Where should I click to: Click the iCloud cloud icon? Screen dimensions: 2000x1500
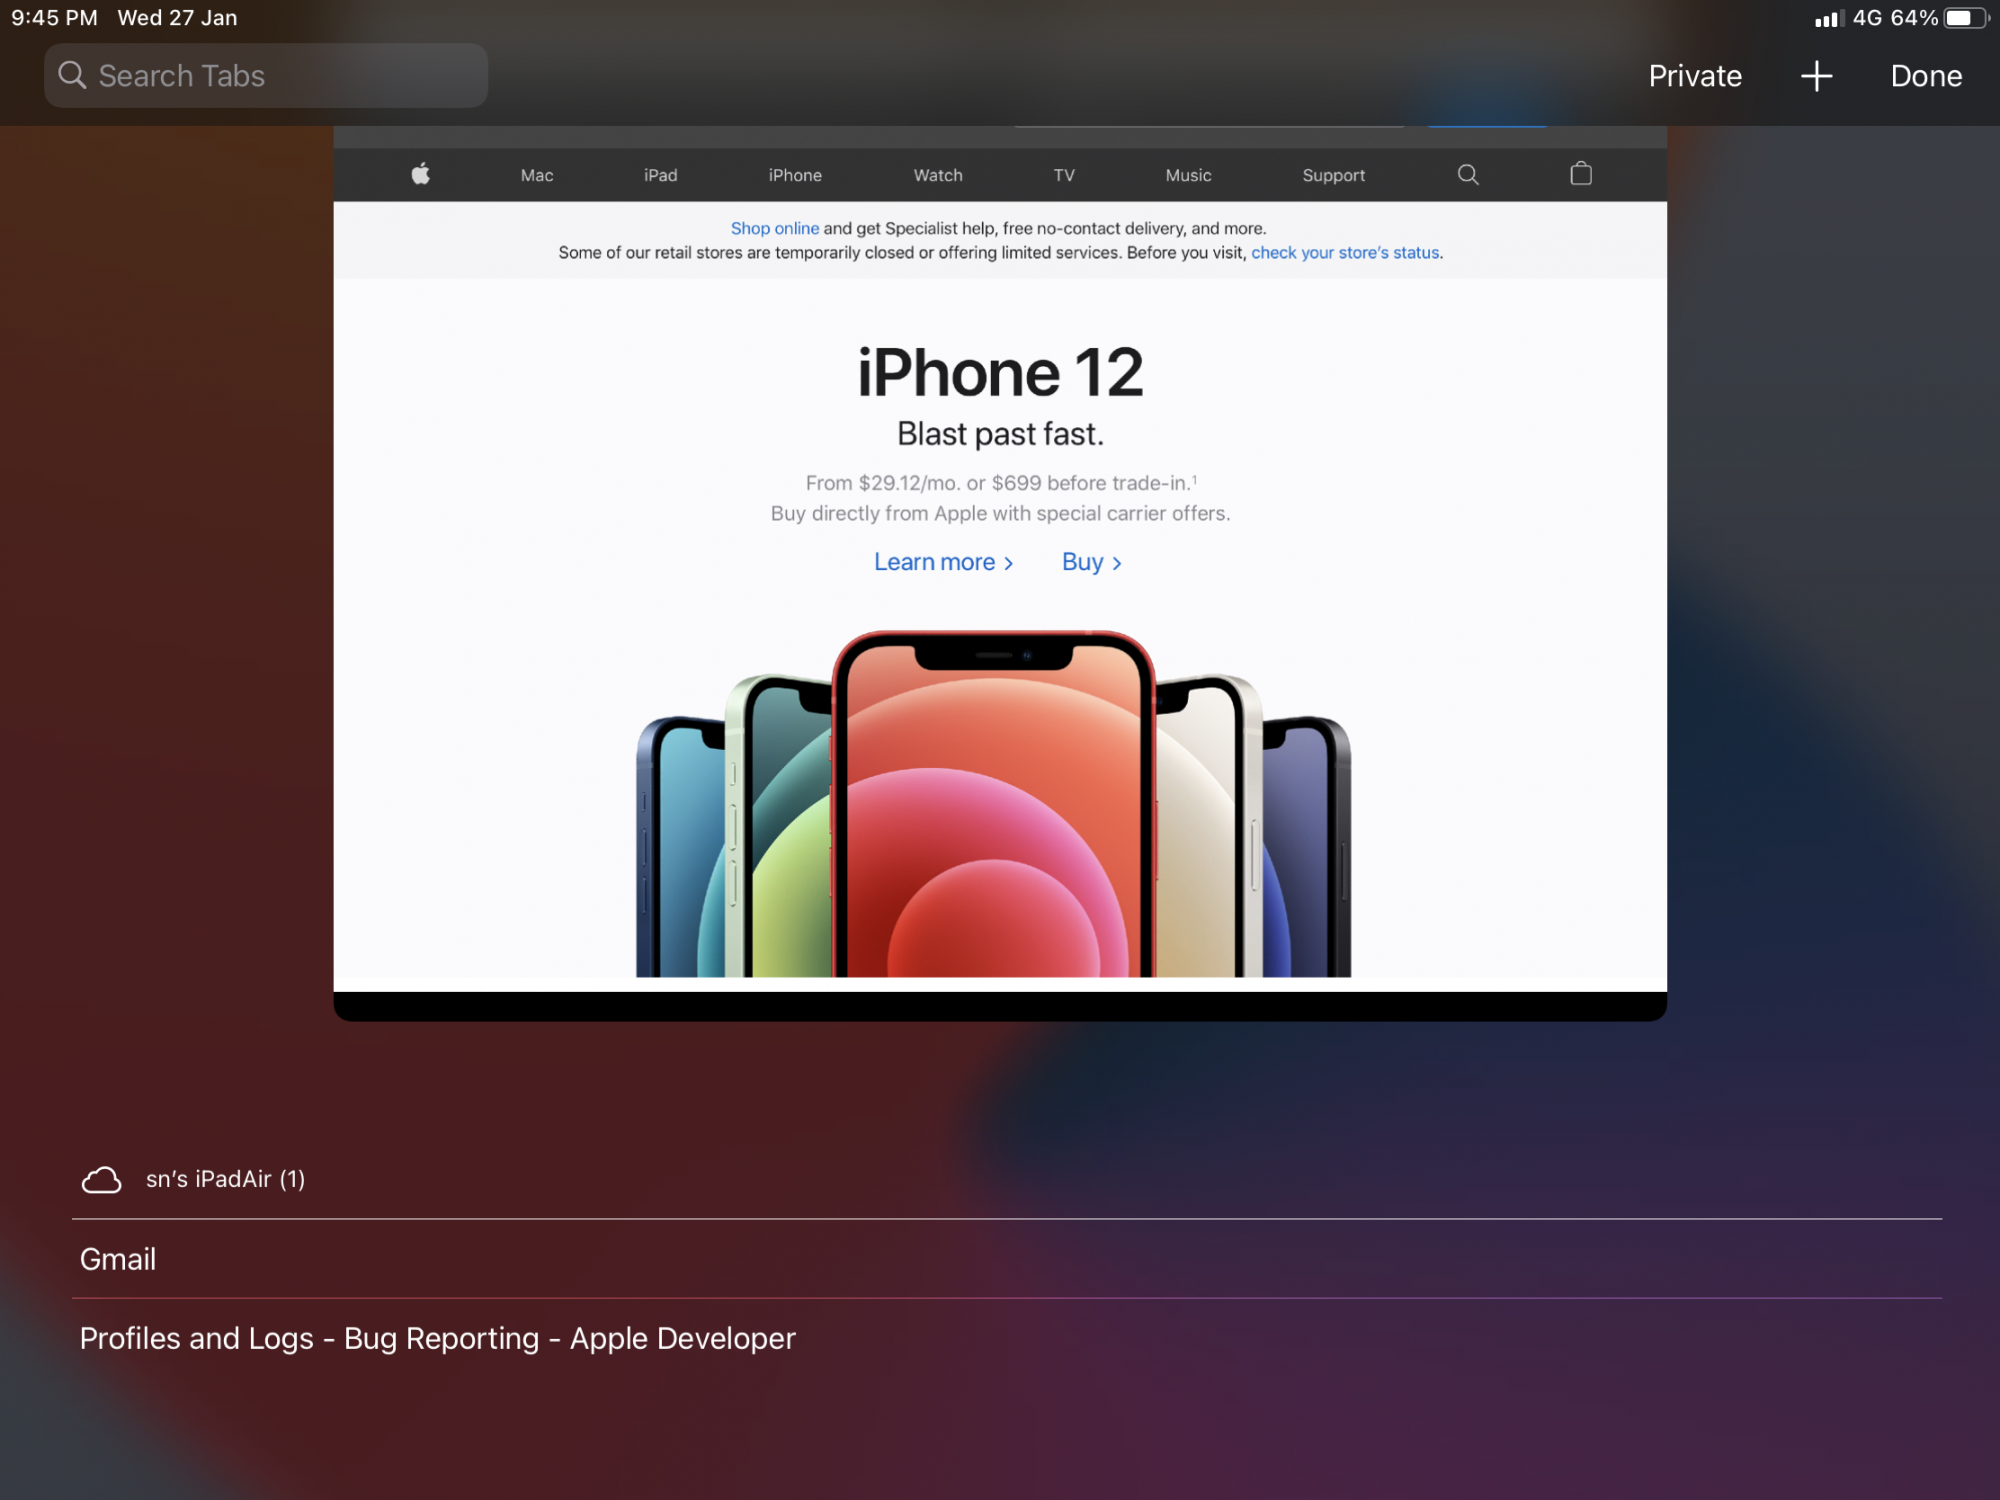tap(101, 1180)
